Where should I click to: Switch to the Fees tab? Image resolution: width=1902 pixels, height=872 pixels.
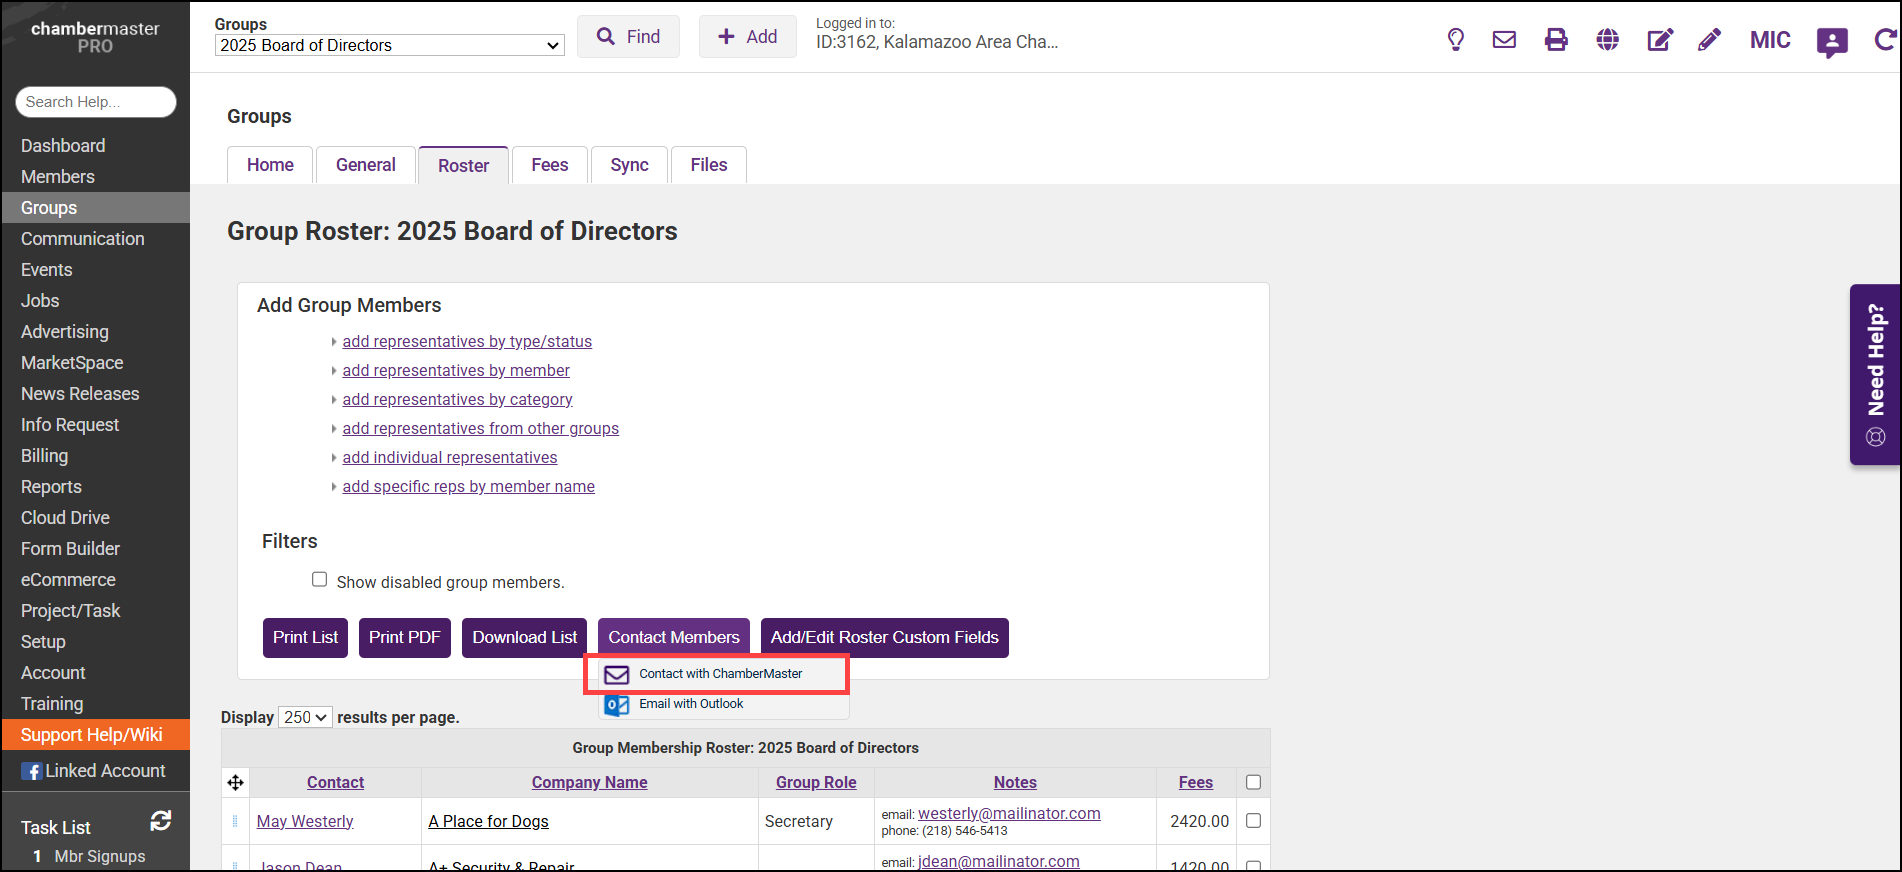(549, 165)
